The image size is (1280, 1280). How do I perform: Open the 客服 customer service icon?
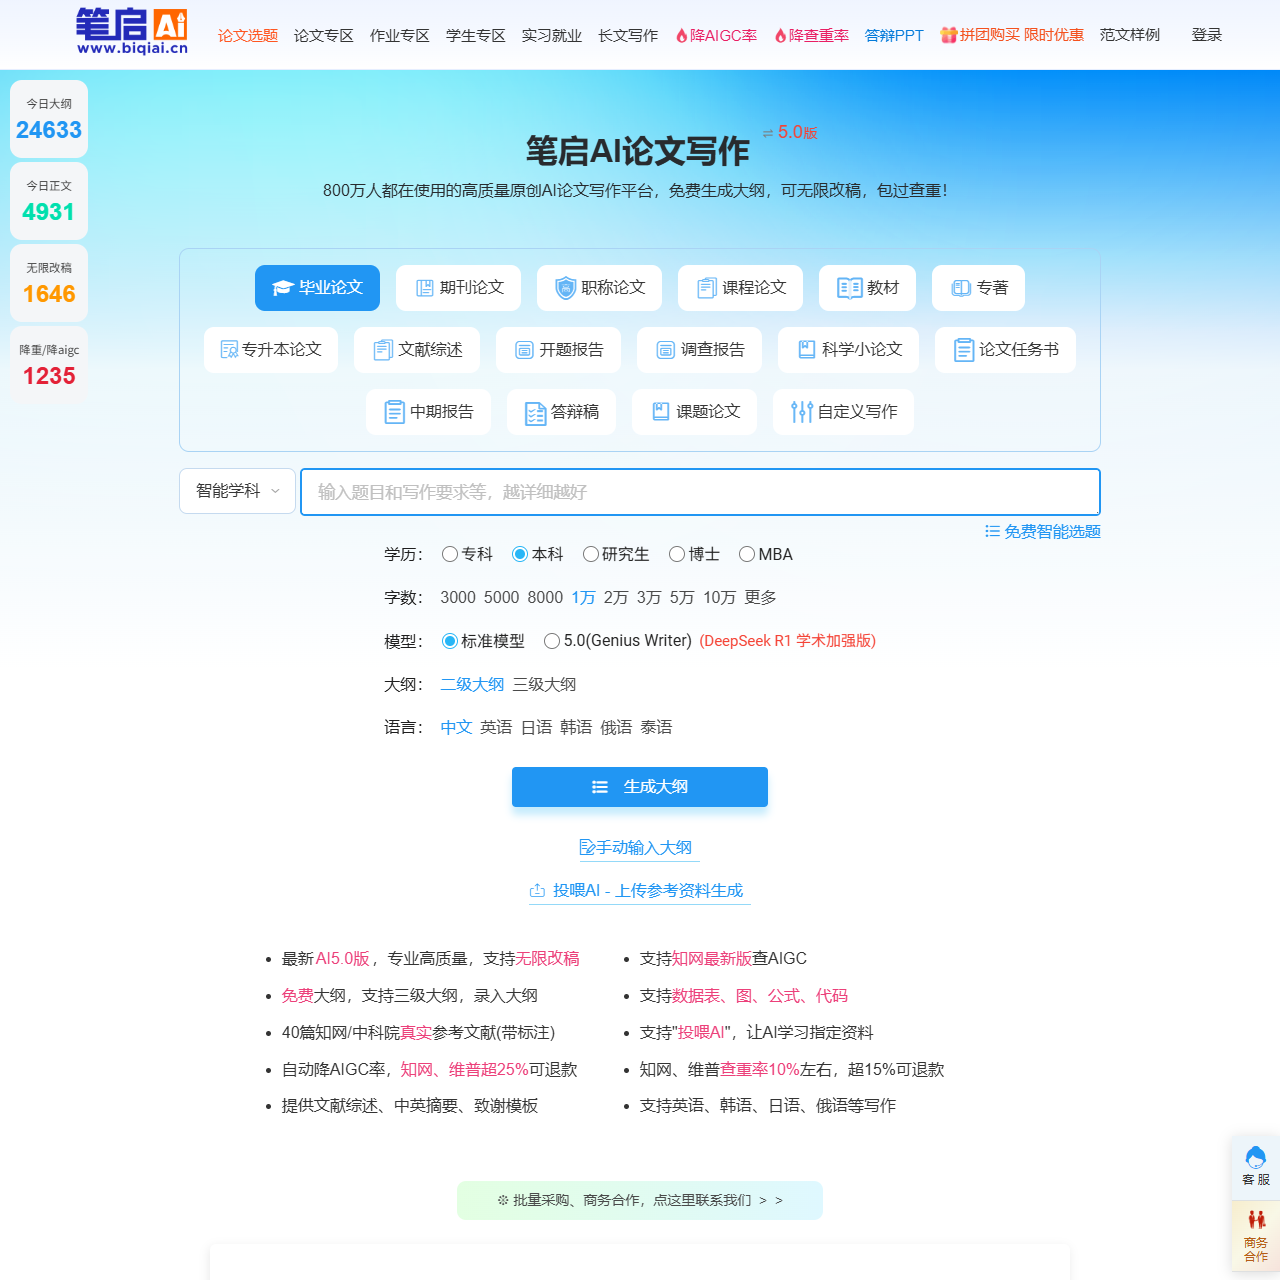point(1256,1158)
